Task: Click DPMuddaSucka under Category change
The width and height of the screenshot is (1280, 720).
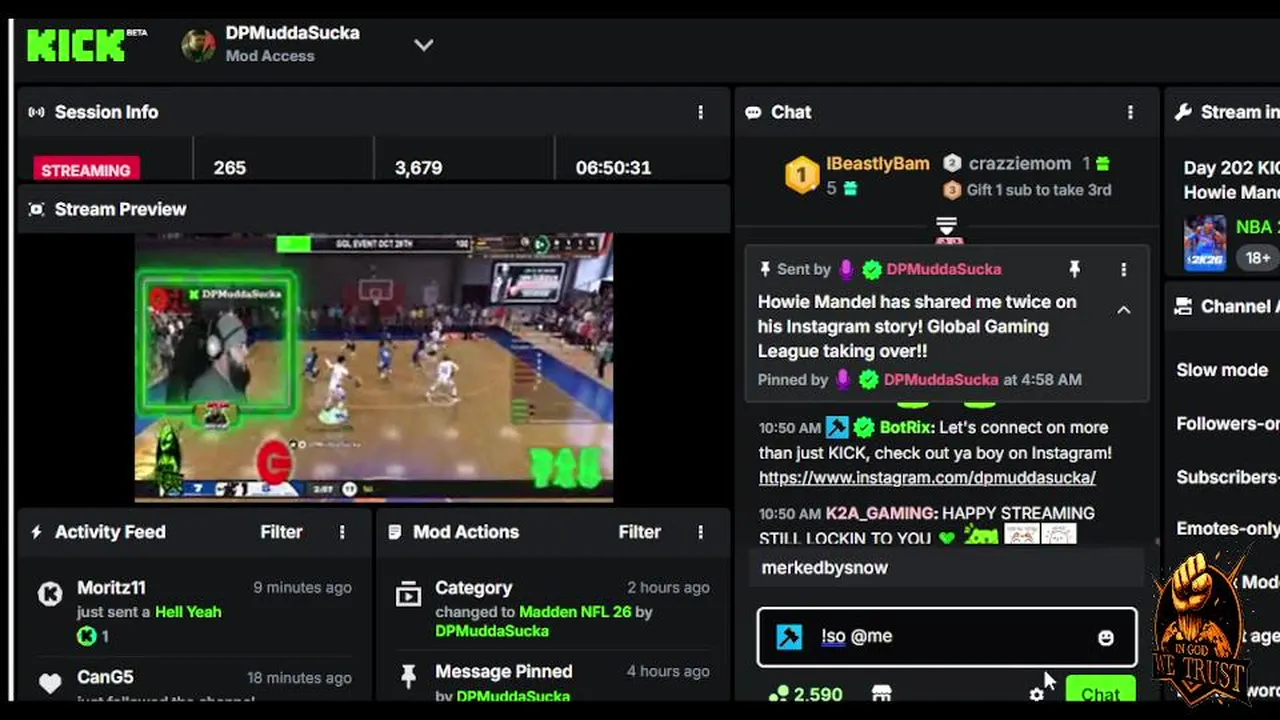Action: (492, 631)
